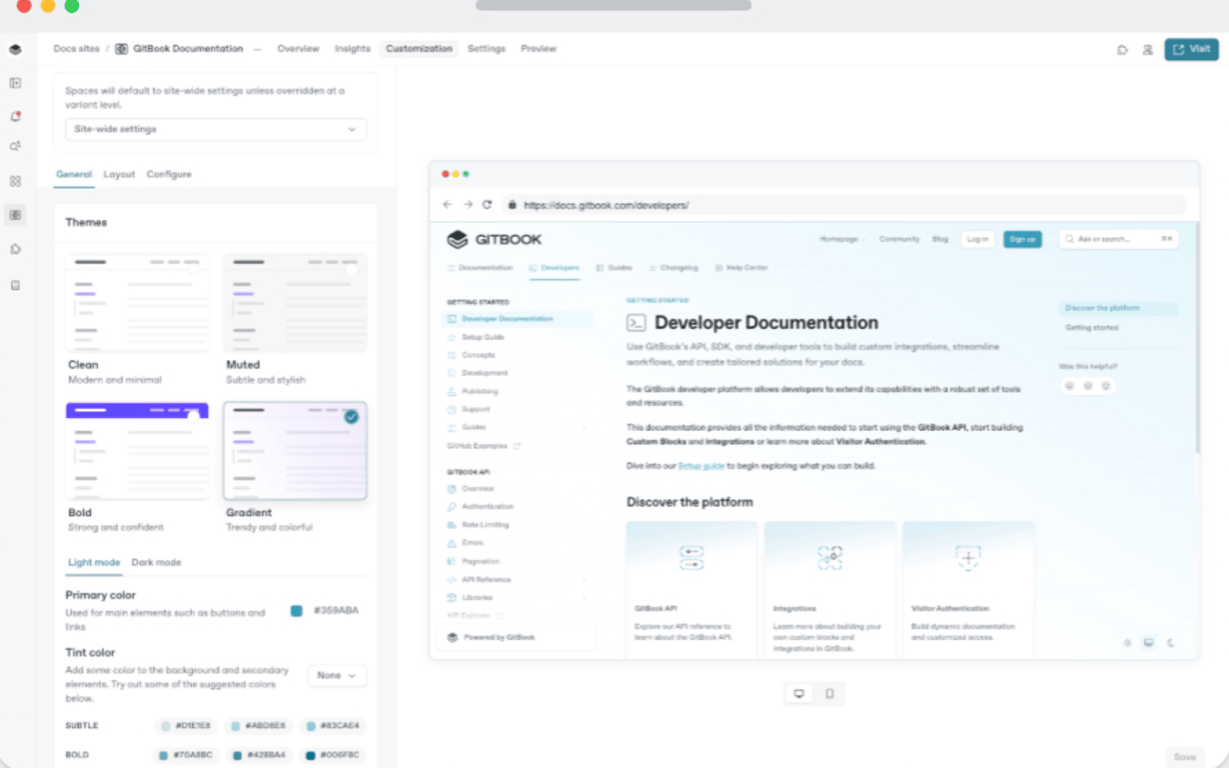
Task: Select the Muted theme card
Action: click(x=295, y=318)
